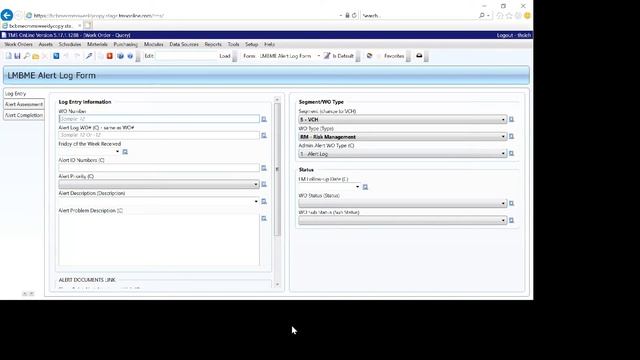Click into the Alert ID Numbers field
The height and width of the screenshot is (360, 640).
159,168
